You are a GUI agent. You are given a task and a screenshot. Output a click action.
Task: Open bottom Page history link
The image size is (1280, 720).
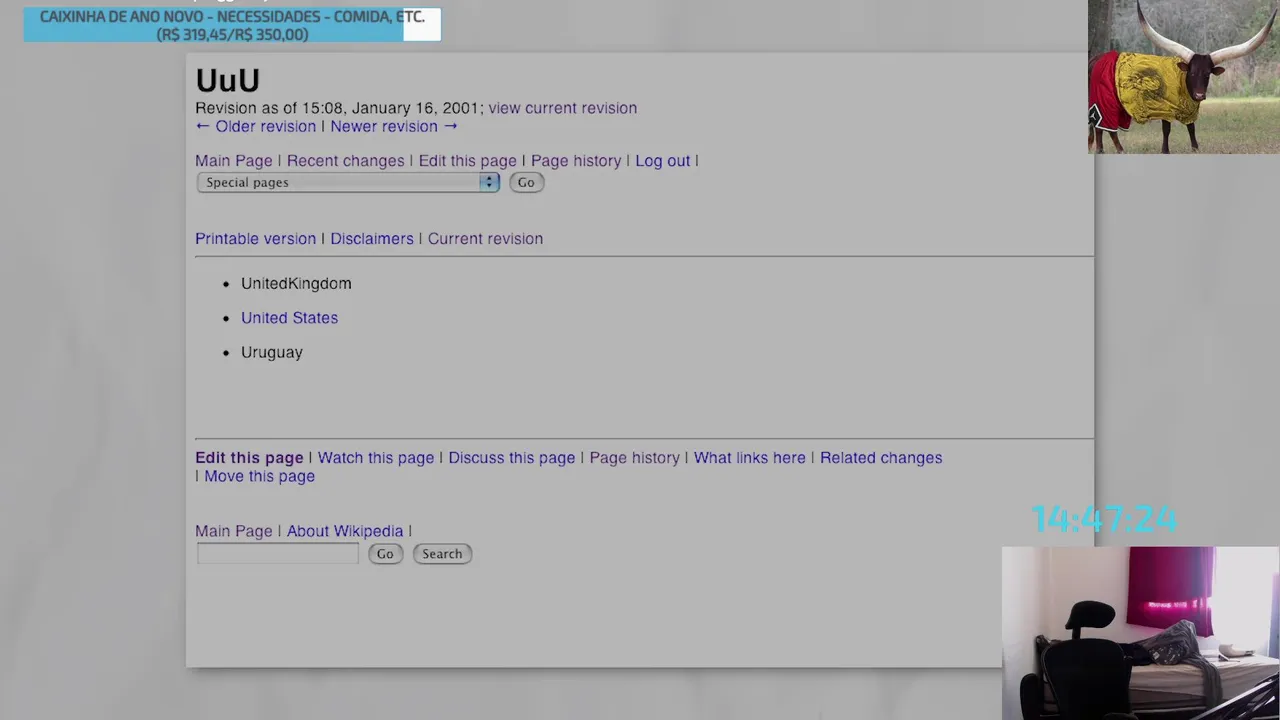coord(634,457)
